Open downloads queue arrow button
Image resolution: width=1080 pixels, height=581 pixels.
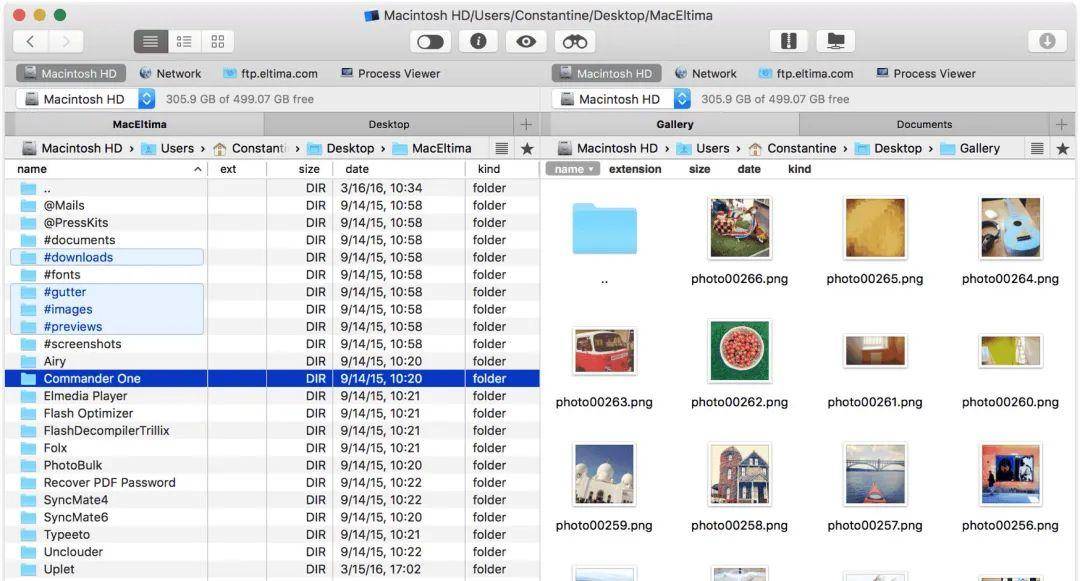click(1047, 41)
